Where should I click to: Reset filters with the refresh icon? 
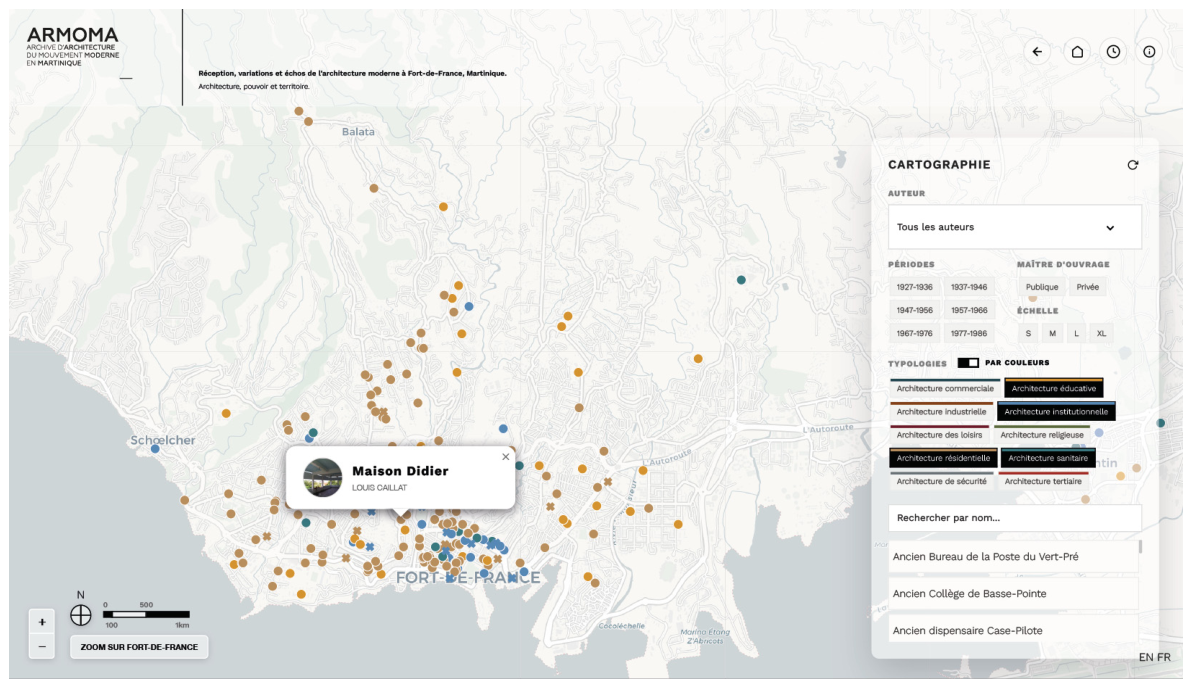1133,165
